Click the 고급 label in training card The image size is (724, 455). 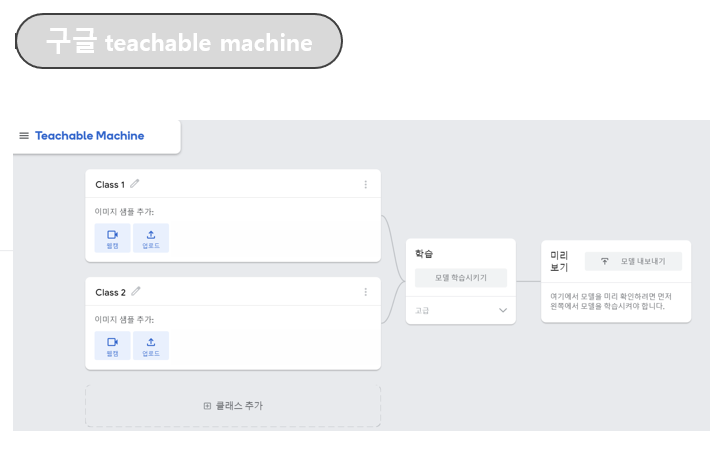[422, 310]
